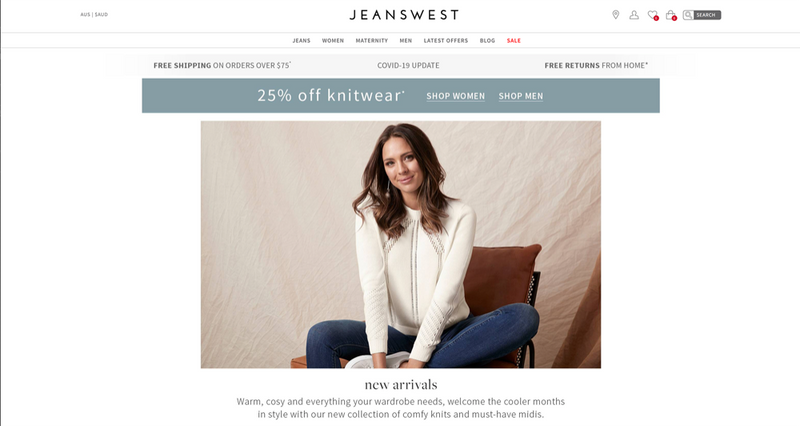
Task: Visit the Blog menu item
Action: [487, 41]
